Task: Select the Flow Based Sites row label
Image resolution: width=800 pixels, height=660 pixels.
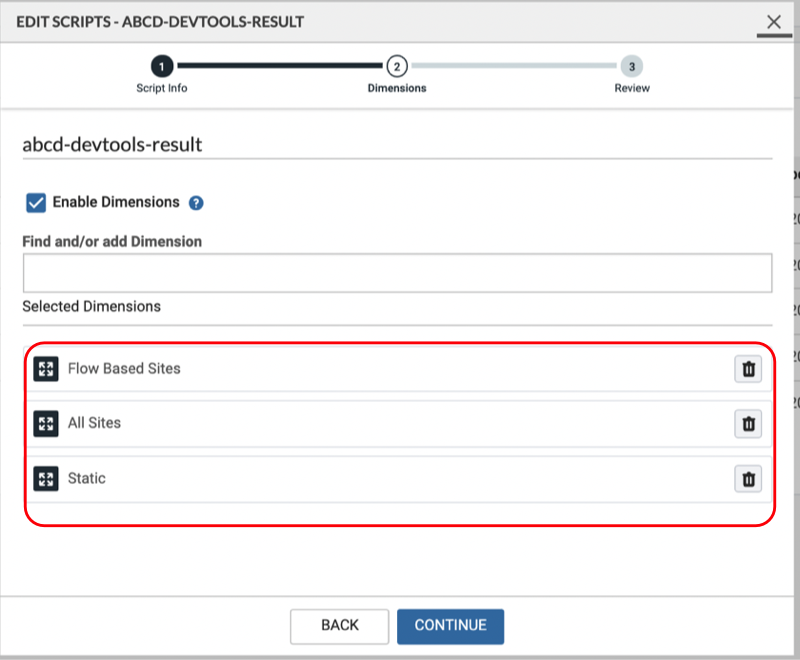Action: click(124, 369)
